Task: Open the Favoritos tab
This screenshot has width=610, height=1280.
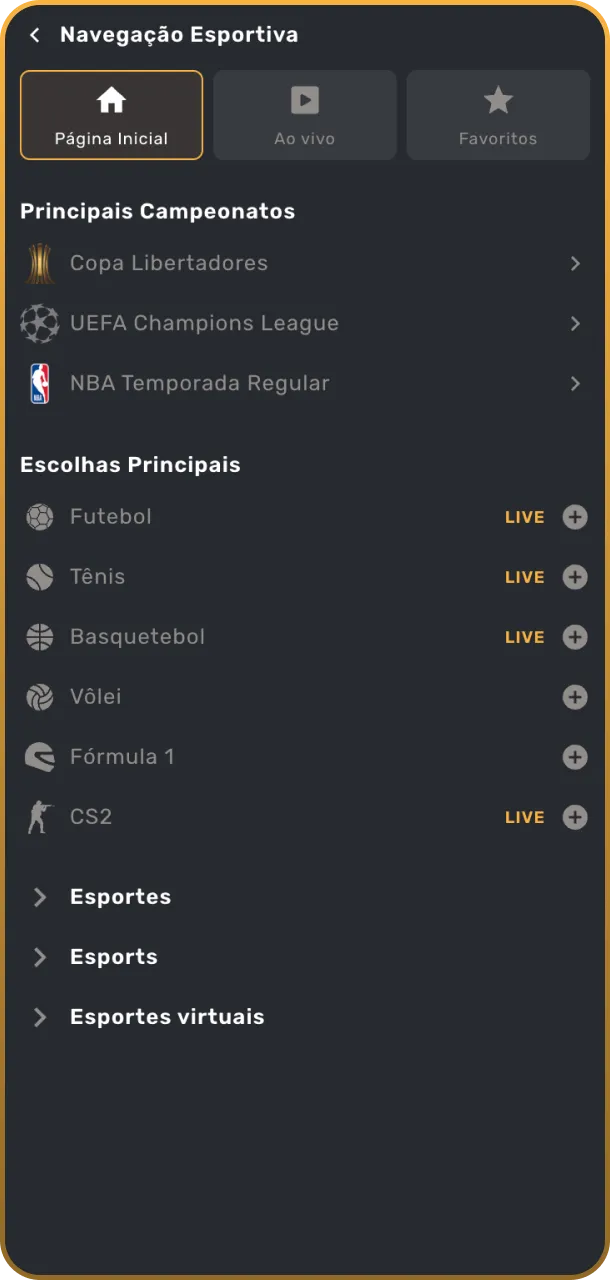Action: click(x=497, y=114)
